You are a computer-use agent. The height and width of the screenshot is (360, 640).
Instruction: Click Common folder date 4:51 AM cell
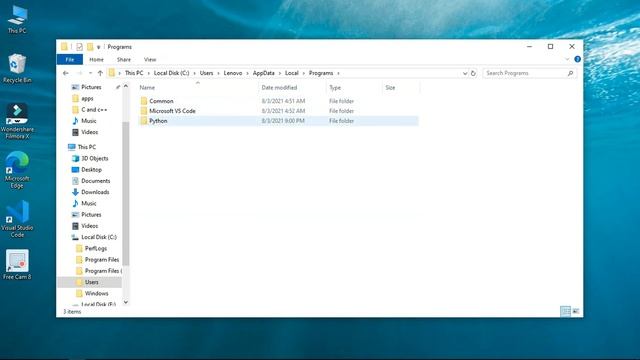[283, 101]
